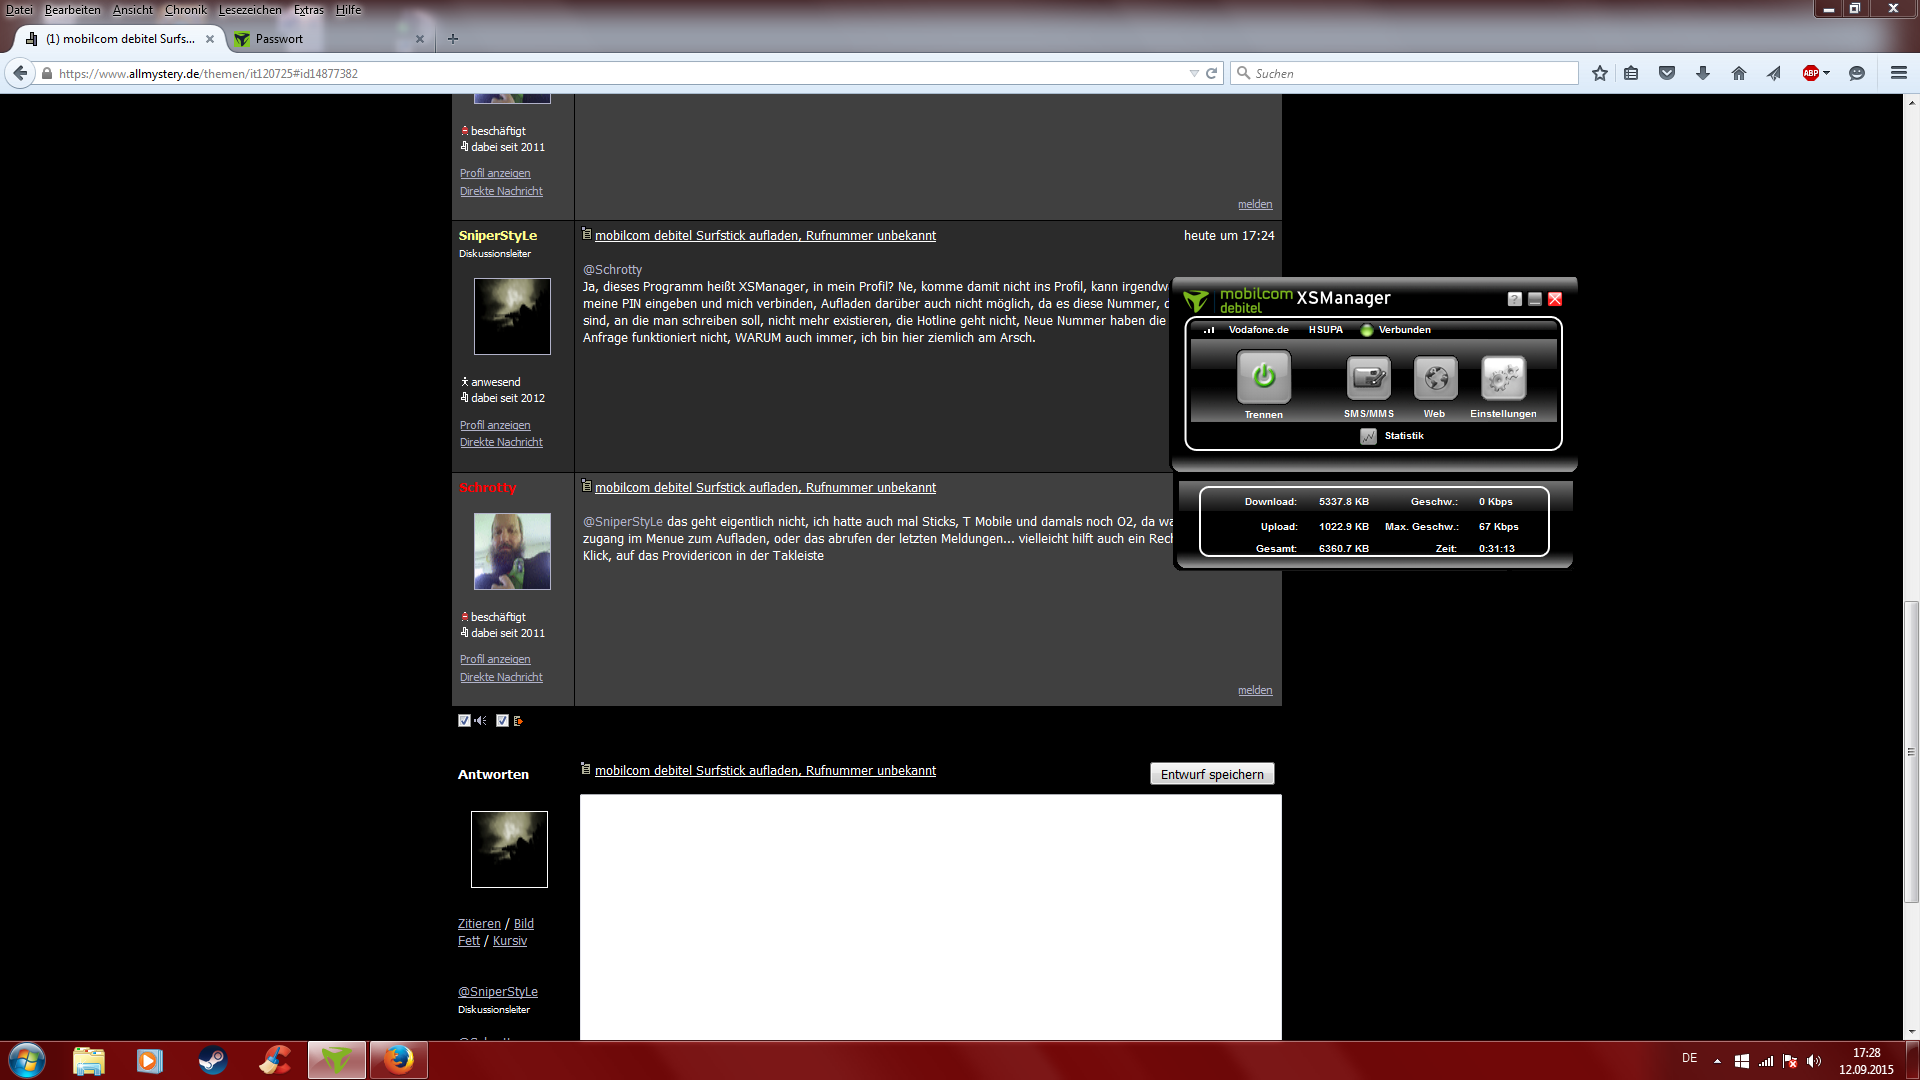Click the Entwurf speichern button
1920x1080 pixels.
1212,774
